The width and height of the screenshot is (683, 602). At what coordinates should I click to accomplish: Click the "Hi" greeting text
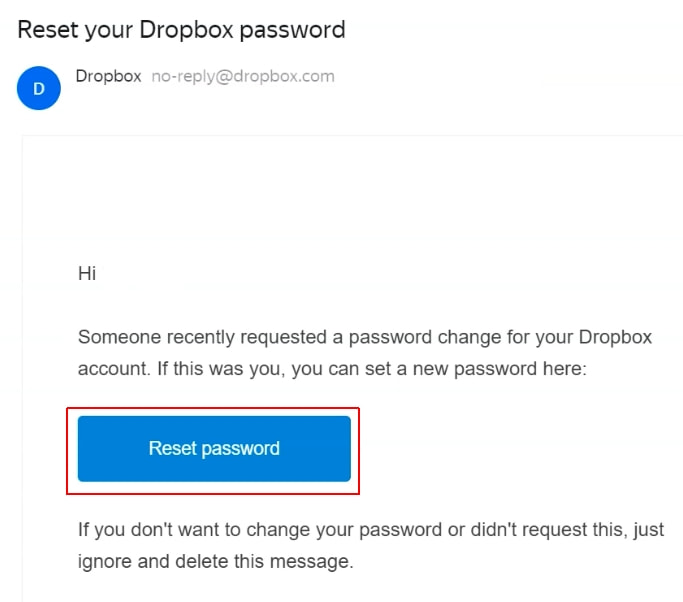87,273
